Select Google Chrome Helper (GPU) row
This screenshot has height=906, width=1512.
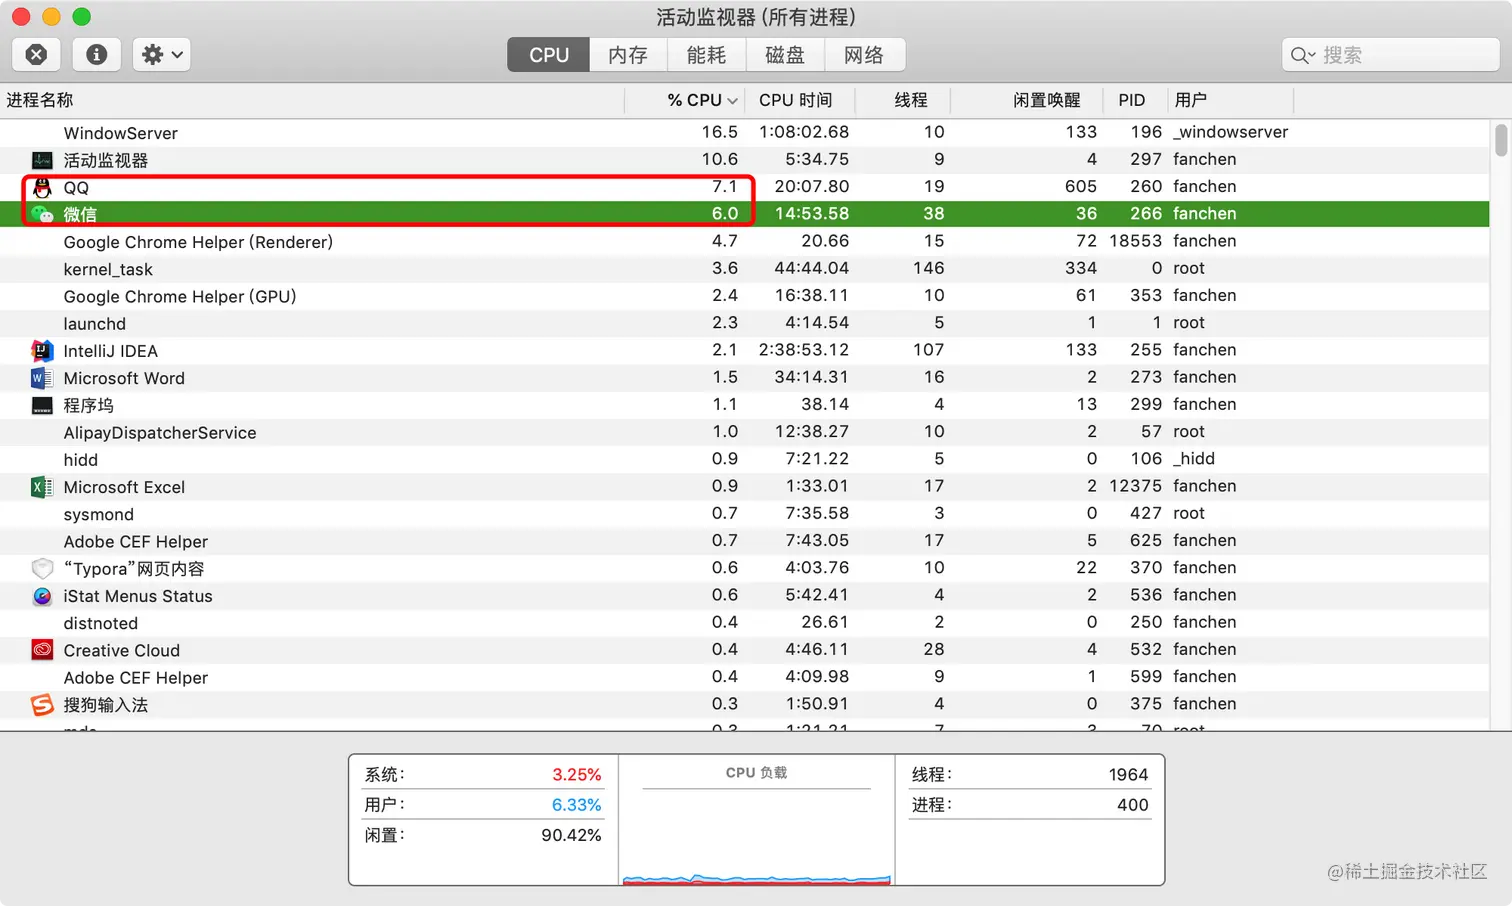745,296
